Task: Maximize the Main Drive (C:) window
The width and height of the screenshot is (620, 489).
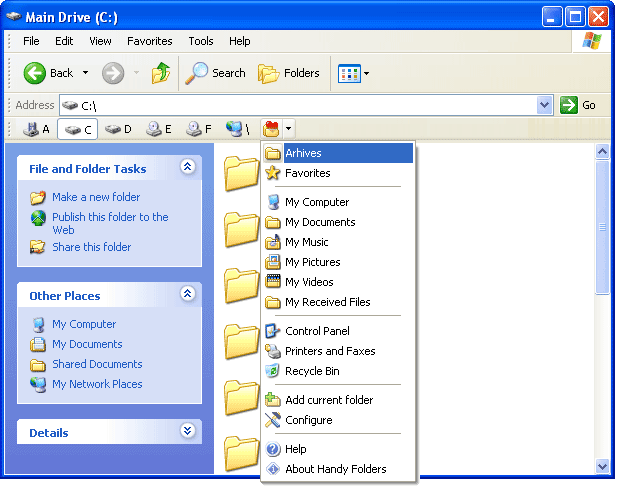Action: (x=575, y=17)
